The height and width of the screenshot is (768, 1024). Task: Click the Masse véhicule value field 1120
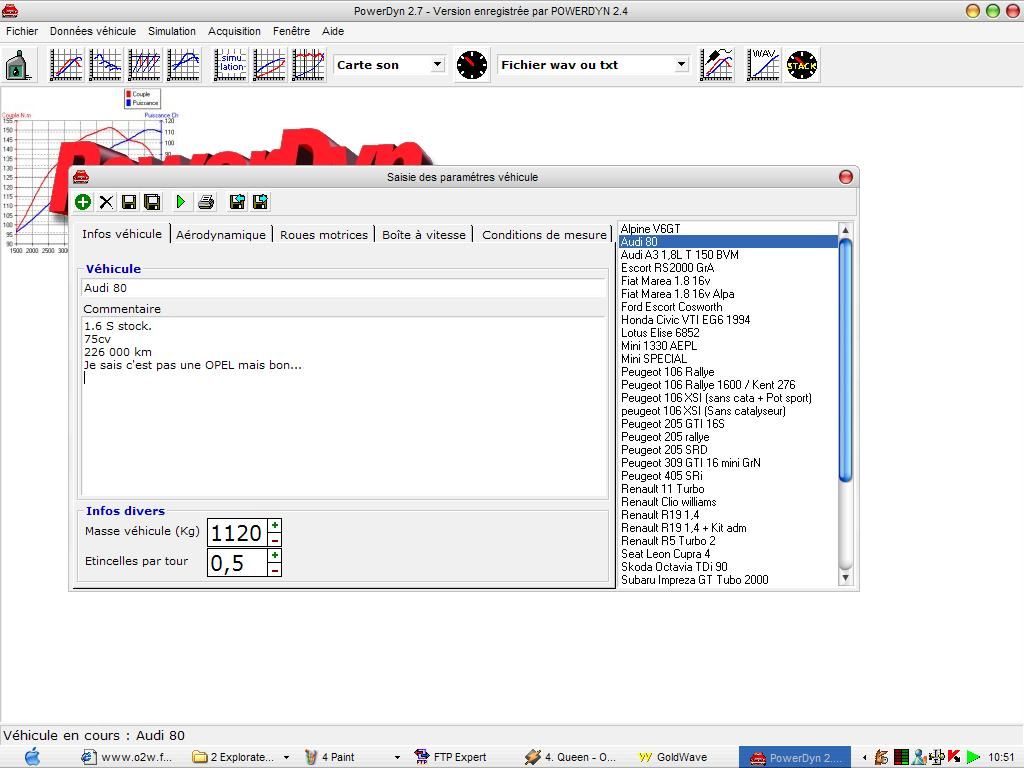(237, 533)
